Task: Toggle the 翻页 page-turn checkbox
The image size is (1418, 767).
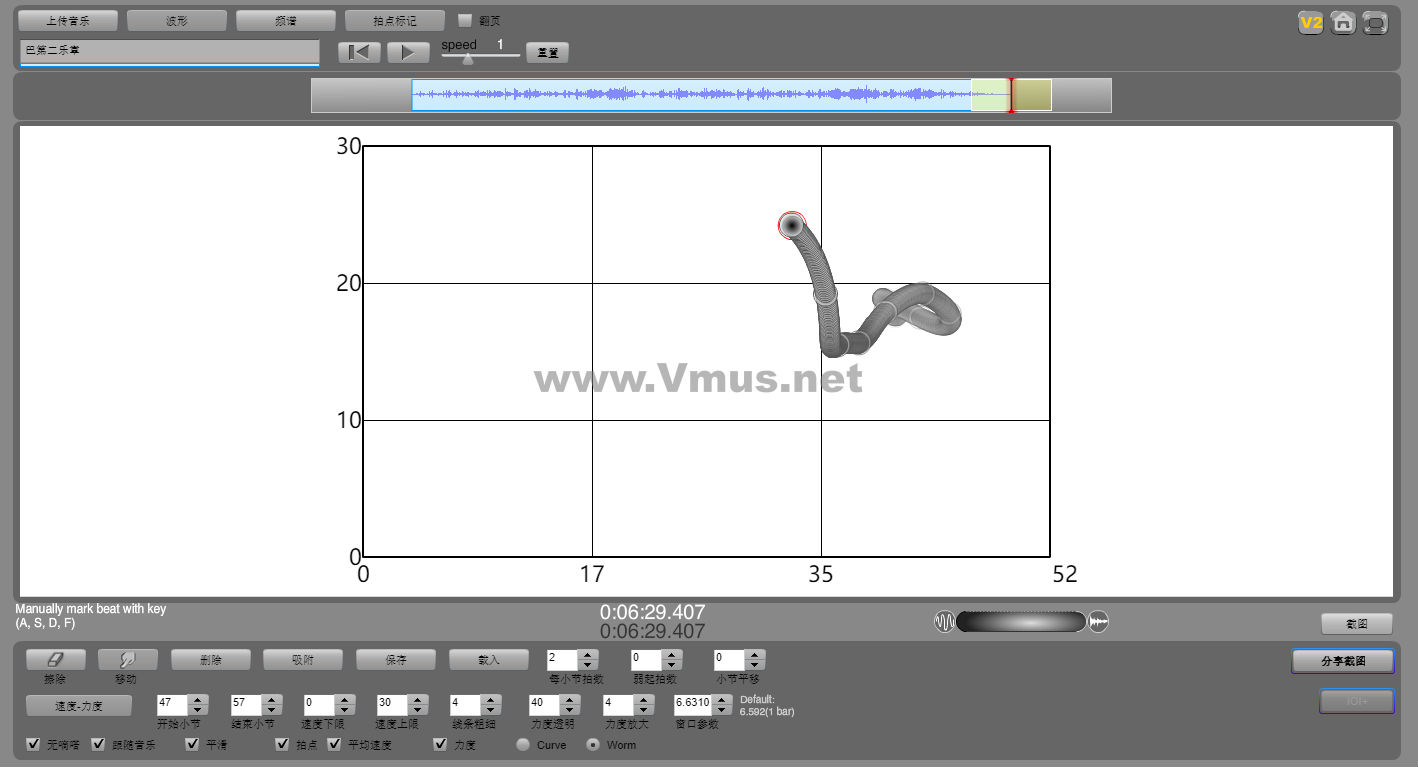Action: 465,20
